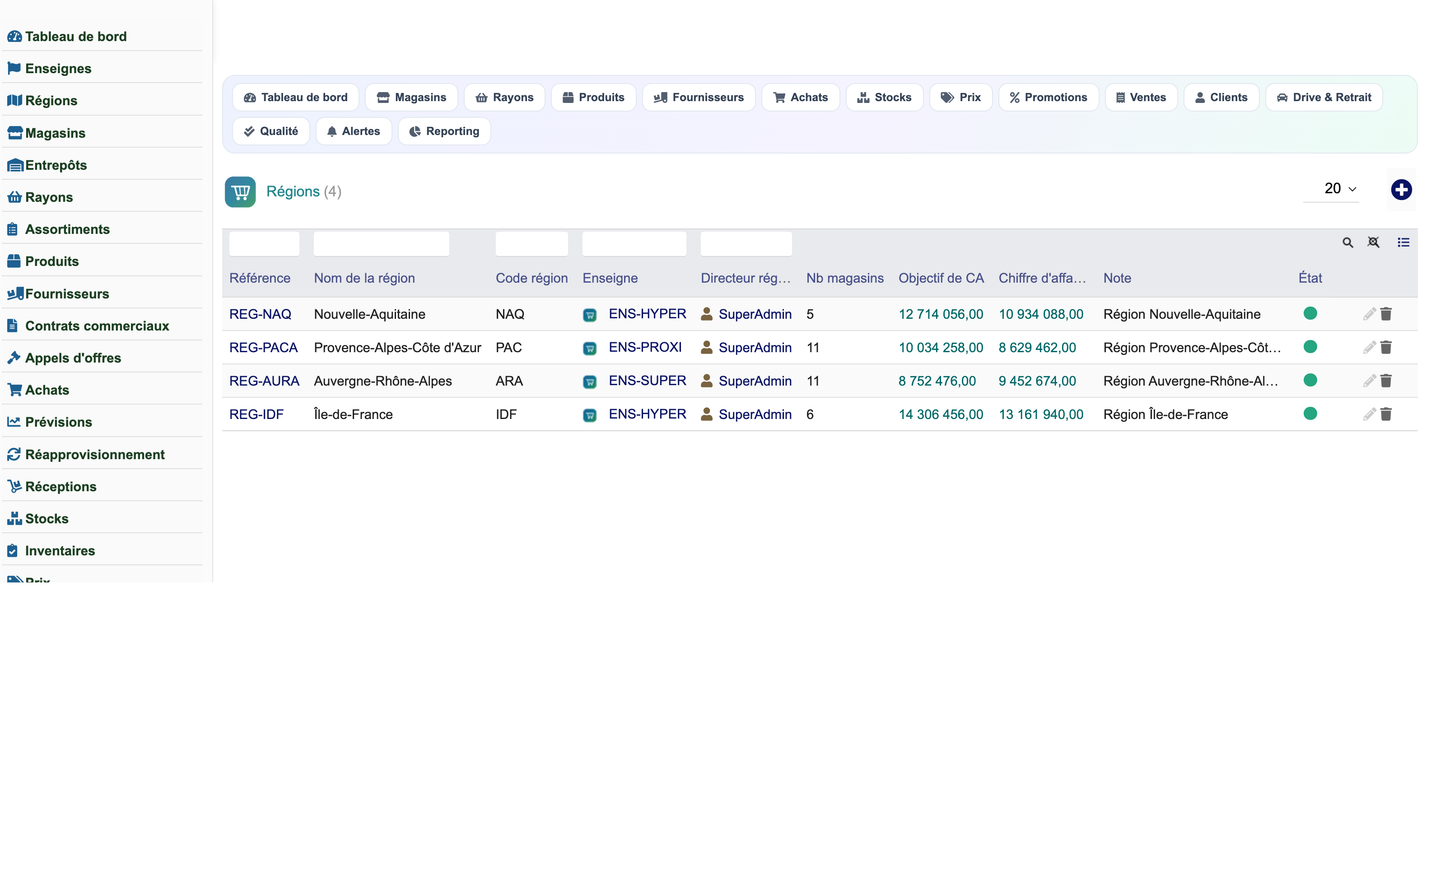Toggle the green state dot for REG-AURA
This screenshot has height=894, width=1445.
point(1310,380)
